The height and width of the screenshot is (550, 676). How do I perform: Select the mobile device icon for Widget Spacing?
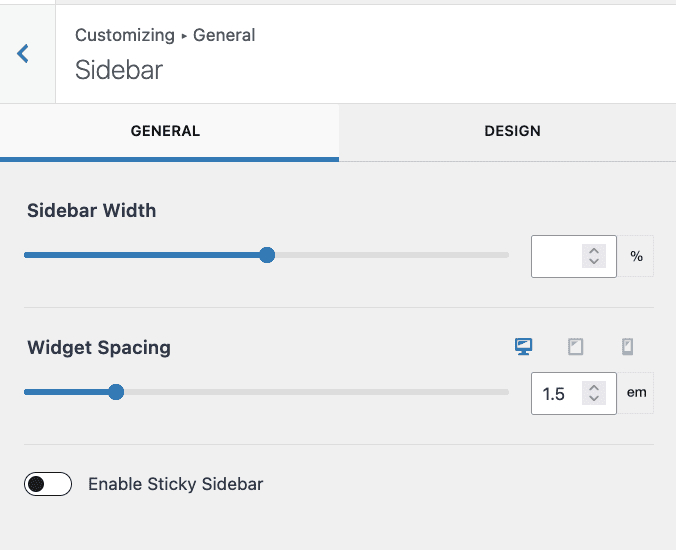pyautogui.click(x=627, y=347)
